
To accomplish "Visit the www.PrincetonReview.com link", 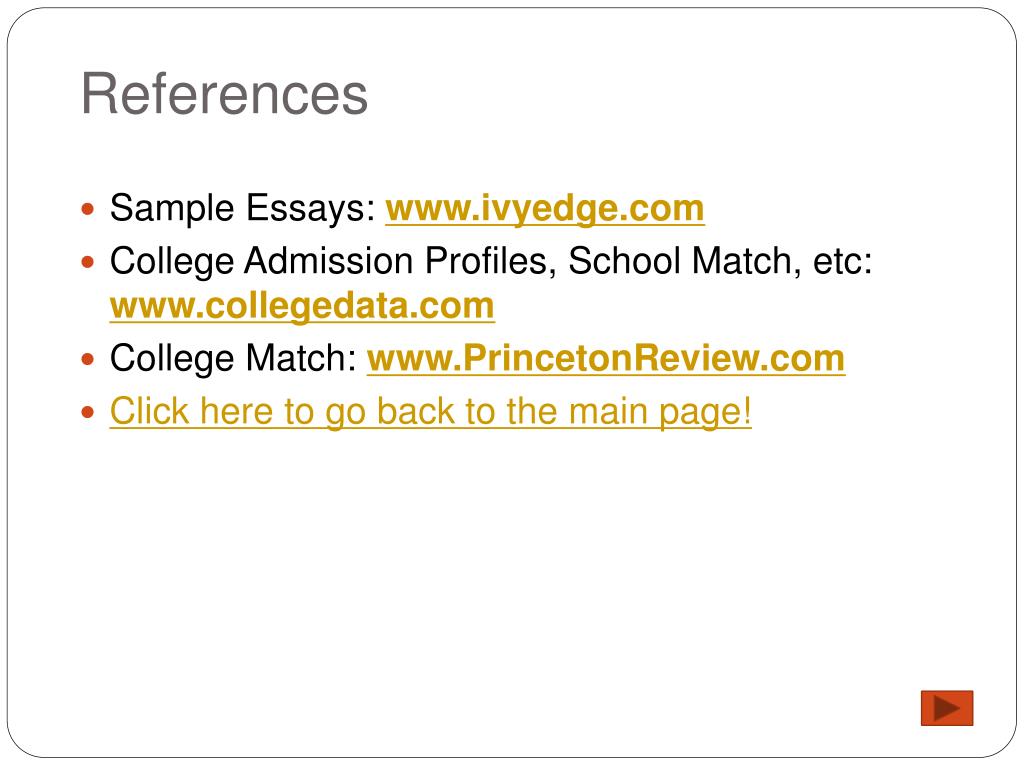I will coord(606,359).
